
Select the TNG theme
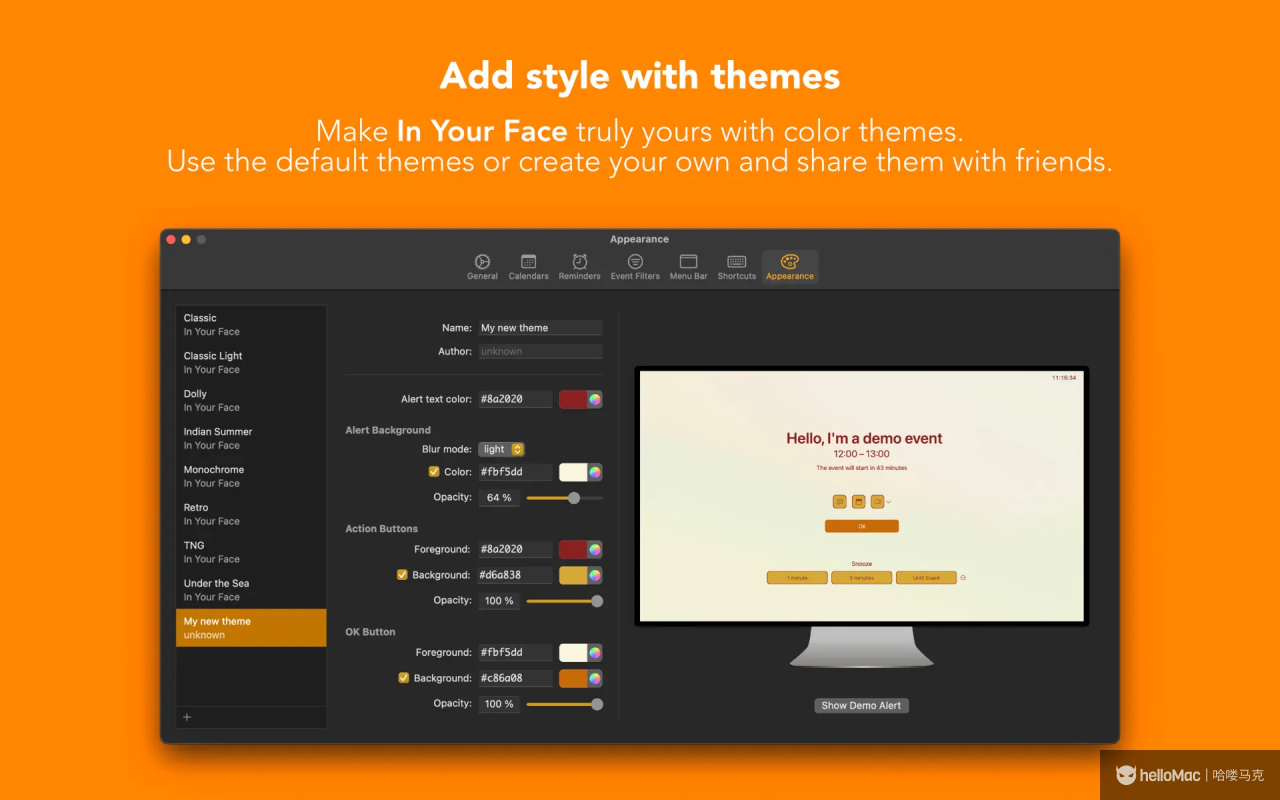point(251,552)
